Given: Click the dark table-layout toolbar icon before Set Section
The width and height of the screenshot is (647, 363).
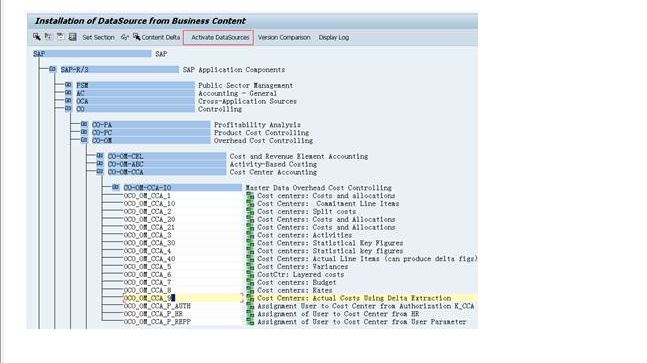Looking at the screenshot, I should 73,37.
